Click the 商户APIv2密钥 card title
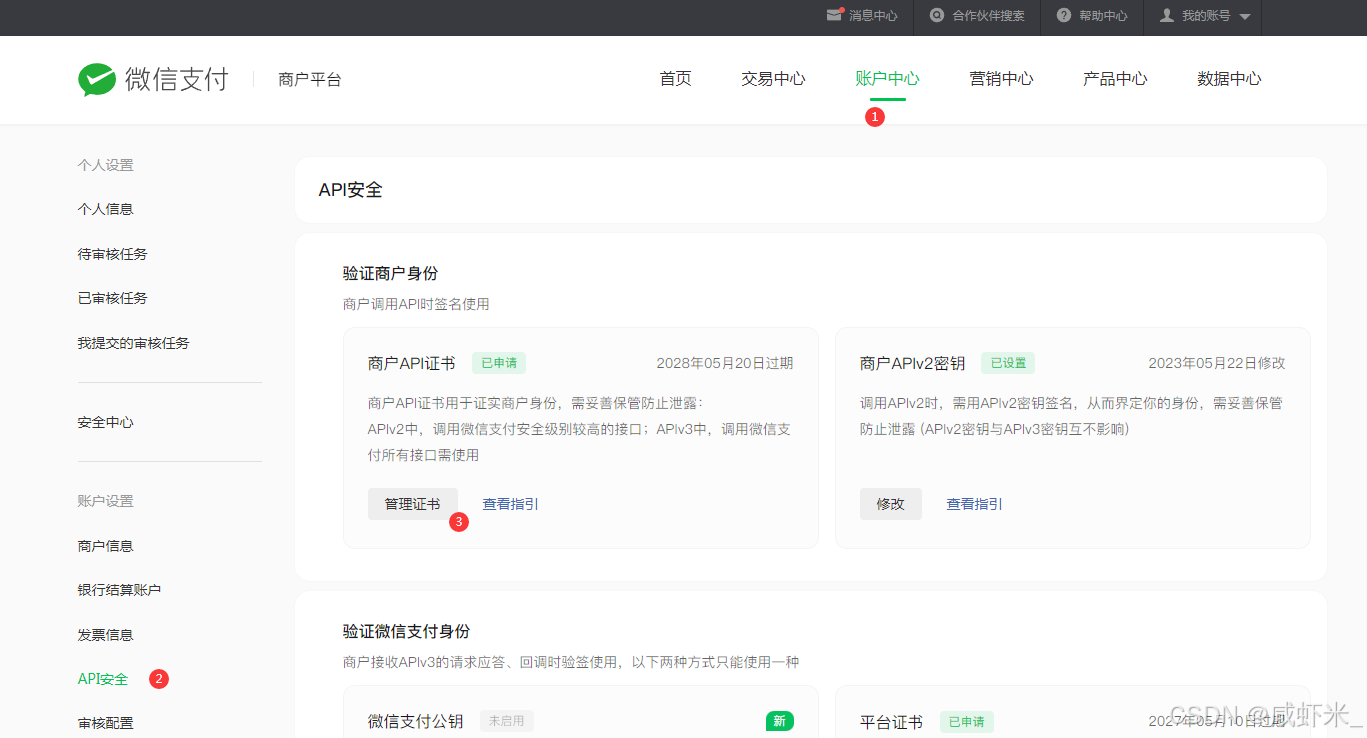The width and height of the screenshot is (1367, 738). (913, 363)
